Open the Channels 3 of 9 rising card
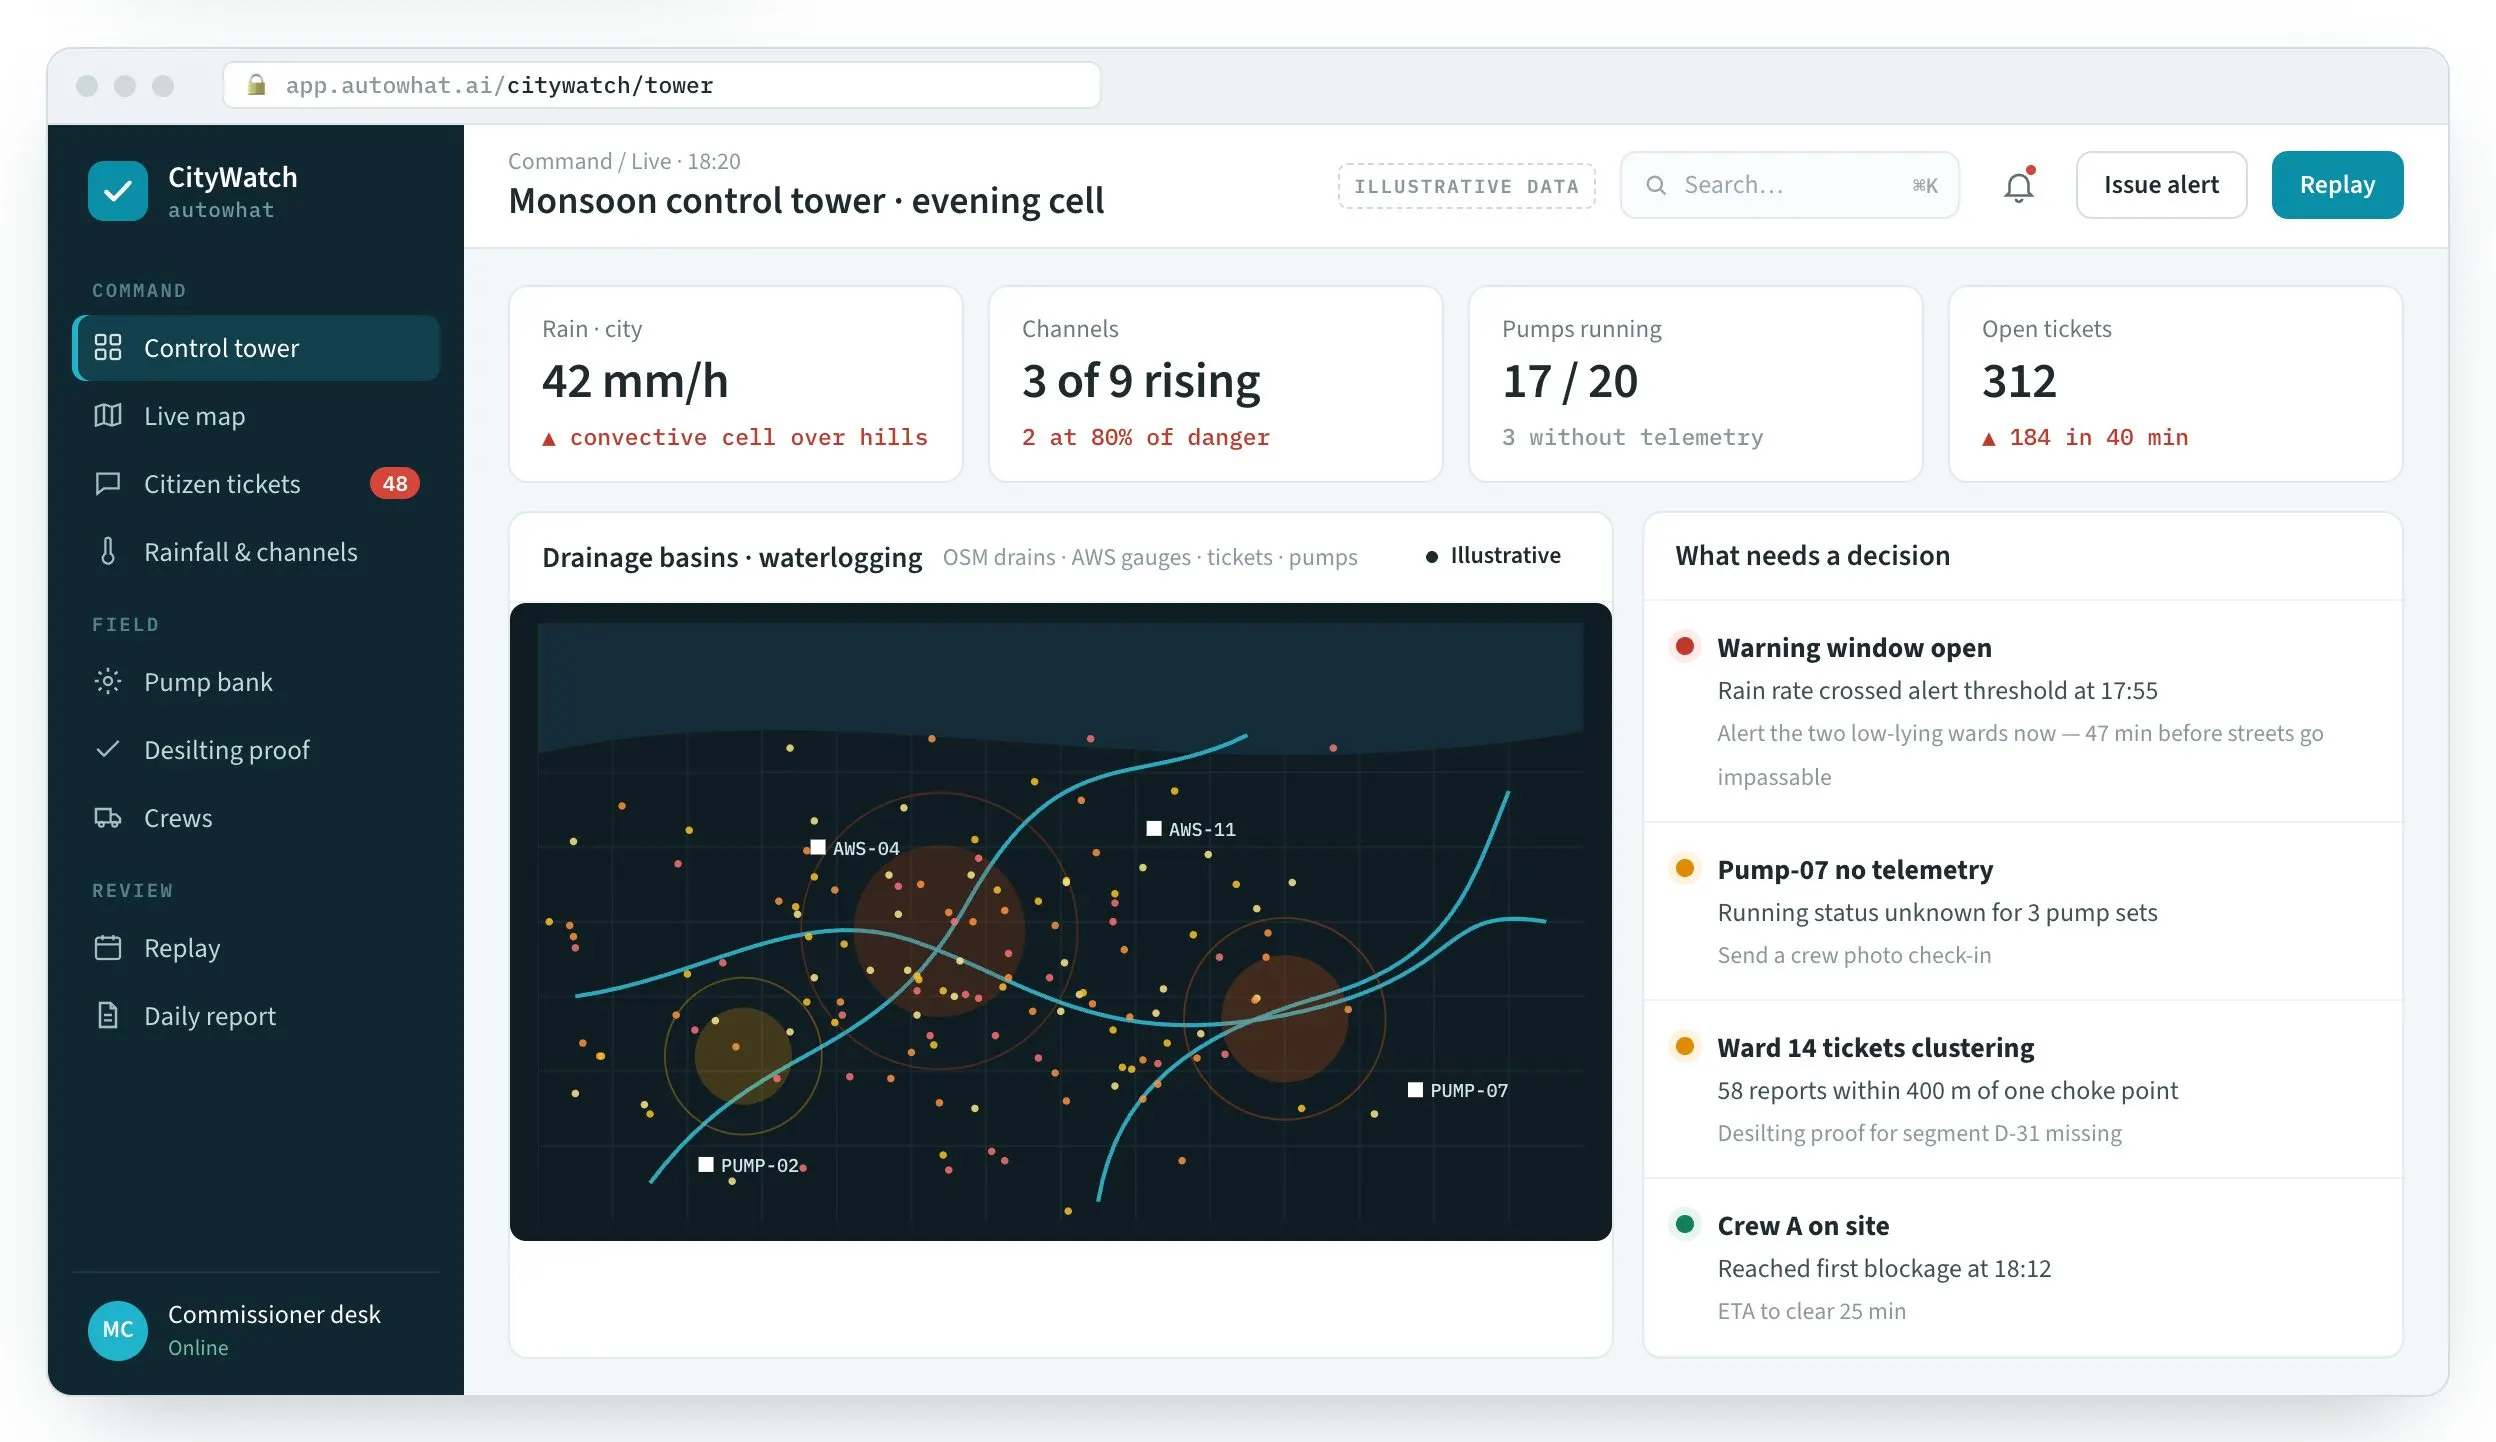 [x=1215, y=384]
